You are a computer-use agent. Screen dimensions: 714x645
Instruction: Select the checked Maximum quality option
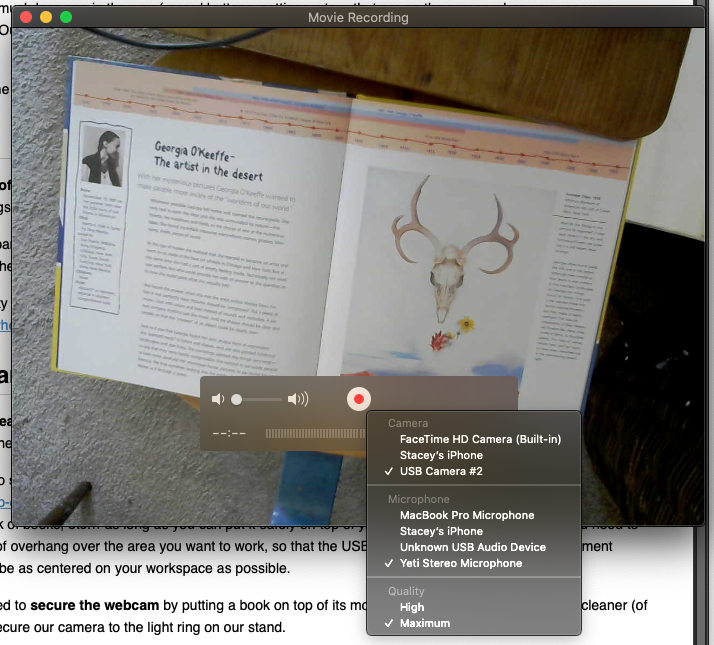click(x=425, y=623)
